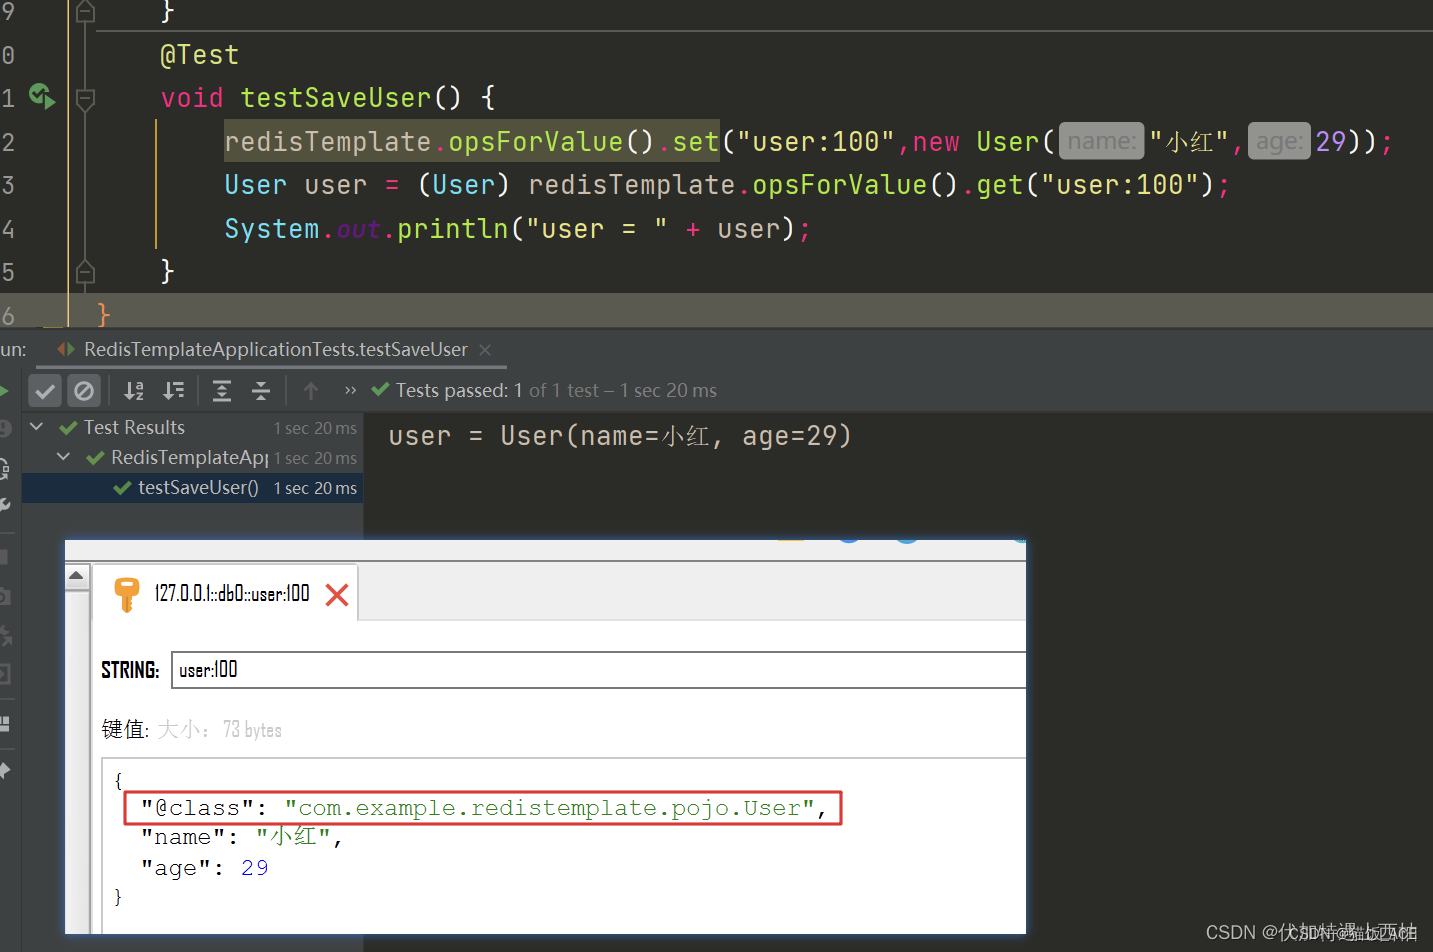This screenshot has width=1433, height=952.
Task: Sort test results by duration
Action: pyautogui.click(x=174, y=391)
